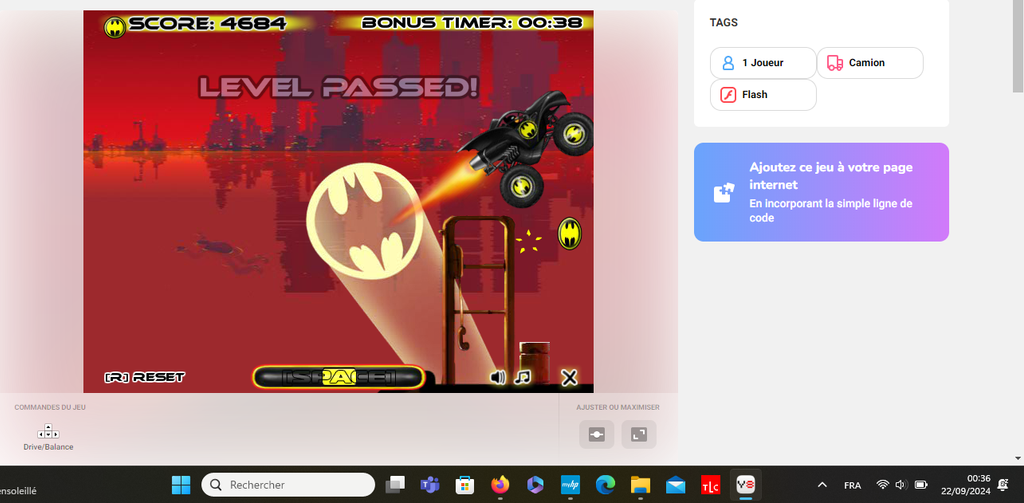Toggle the game music note icon
The width and height of the screenshot is (1024, 503).
point(522,377)
